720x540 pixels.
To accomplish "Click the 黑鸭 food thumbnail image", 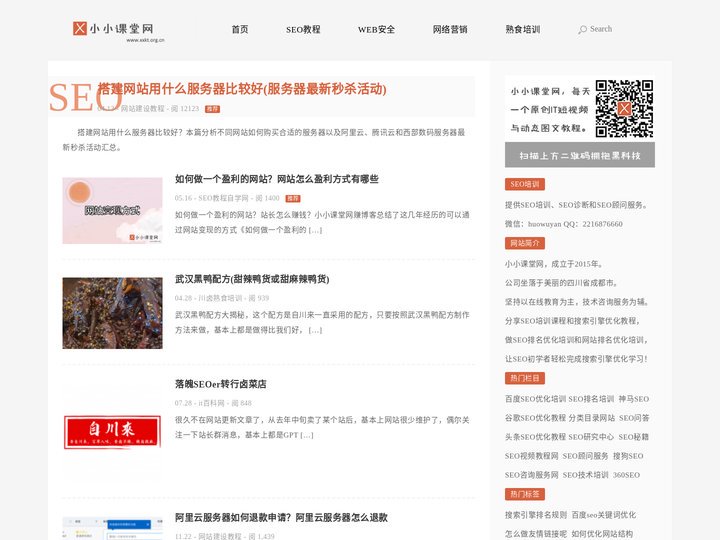I will coord(112,313).
